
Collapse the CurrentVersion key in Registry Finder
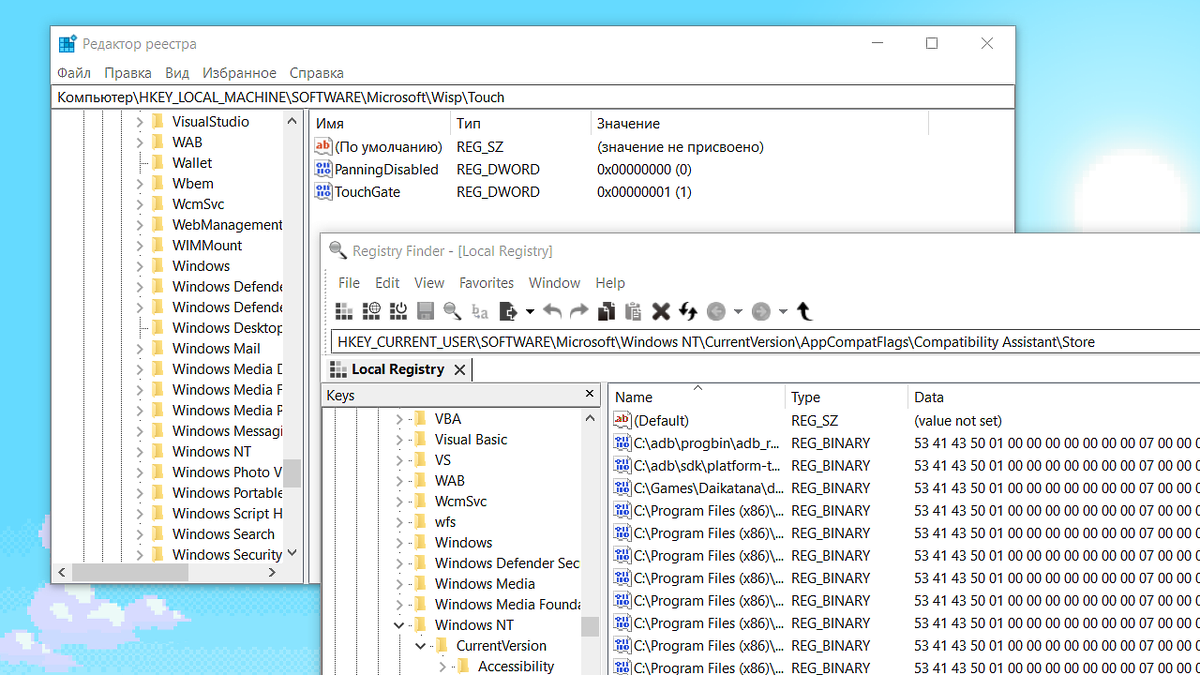tap(420, 646)
